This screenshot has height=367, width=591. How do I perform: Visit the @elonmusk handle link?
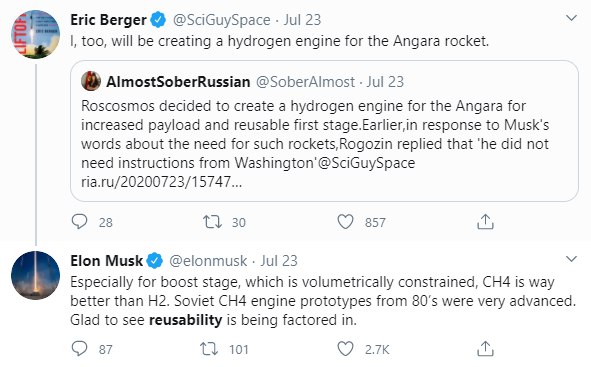(208, 261)
